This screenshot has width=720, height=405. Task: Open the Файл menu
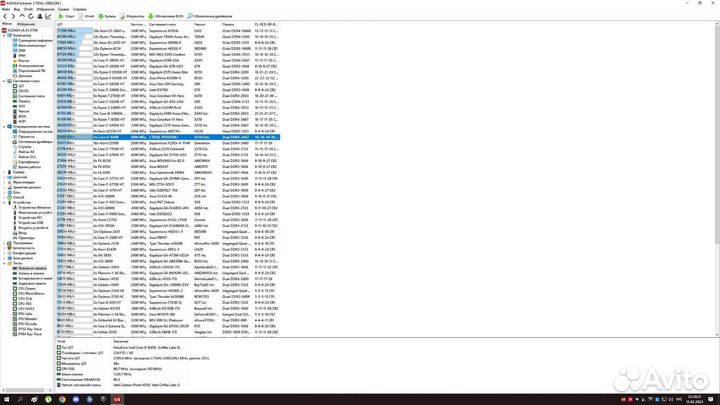[x=6, y=10]
